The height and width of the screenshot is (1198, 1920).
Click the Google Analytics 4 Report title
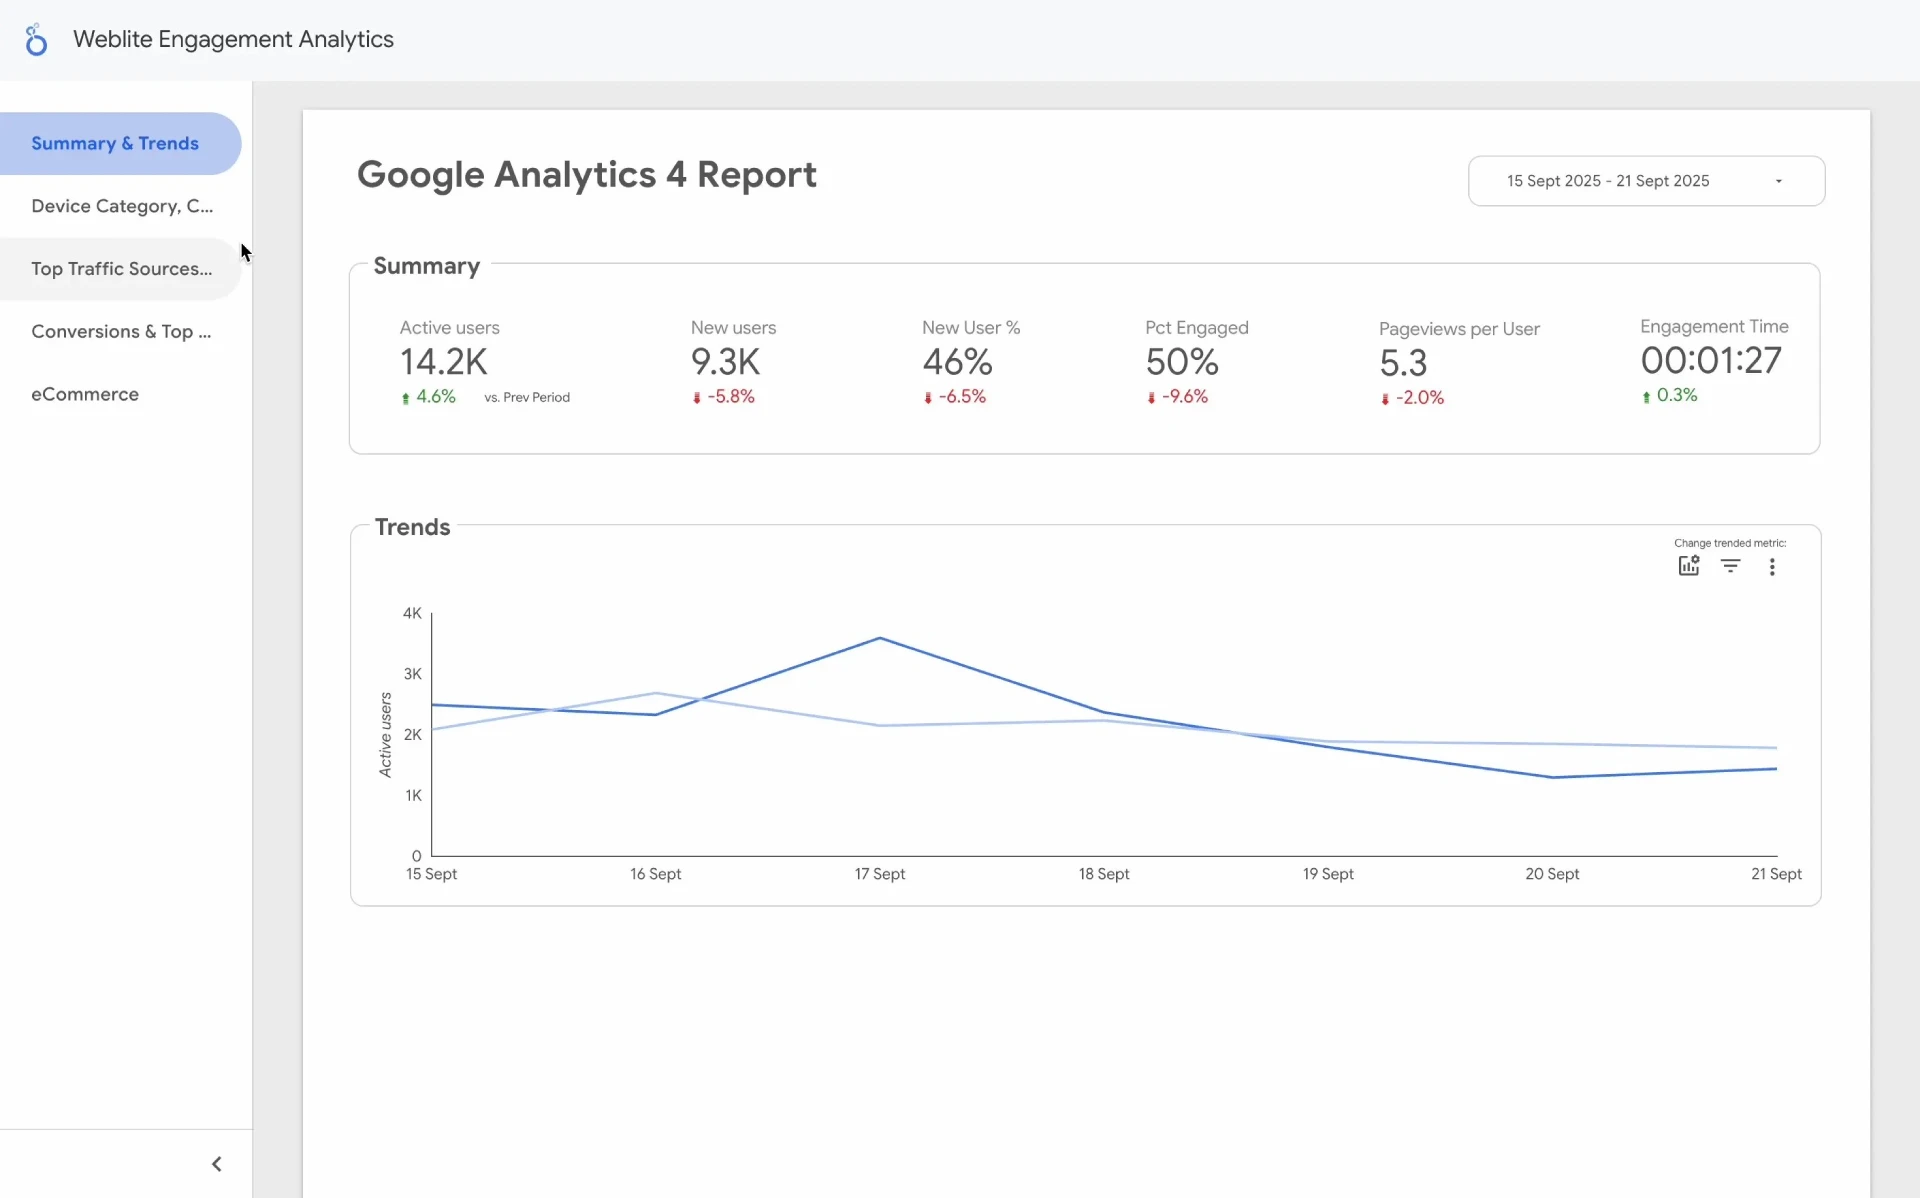[587, 175]
